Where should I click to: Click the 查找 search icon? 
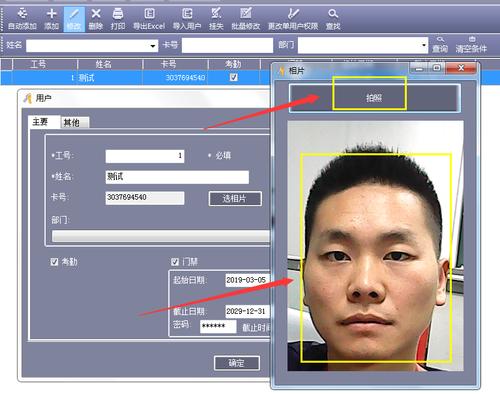point(333,19)
